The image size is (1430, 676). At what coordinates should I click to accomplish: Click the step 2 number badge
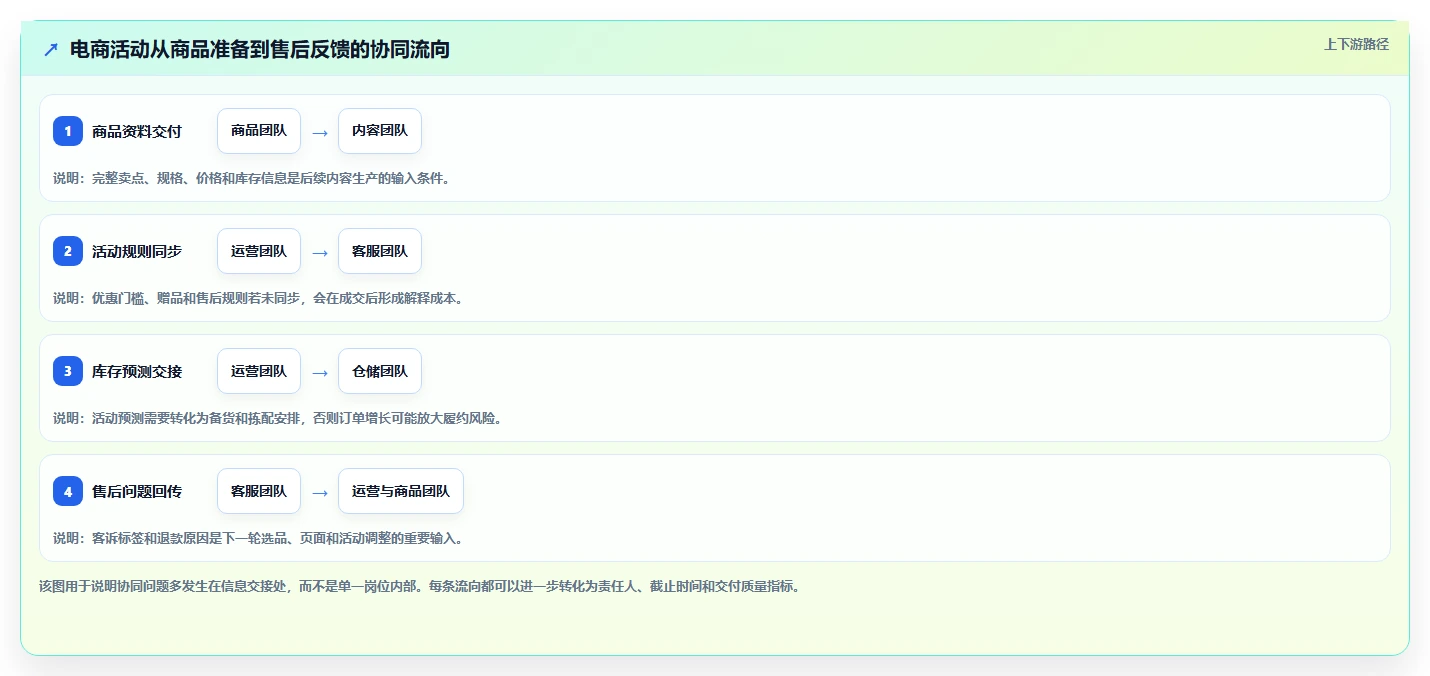[x=68, y=251]
